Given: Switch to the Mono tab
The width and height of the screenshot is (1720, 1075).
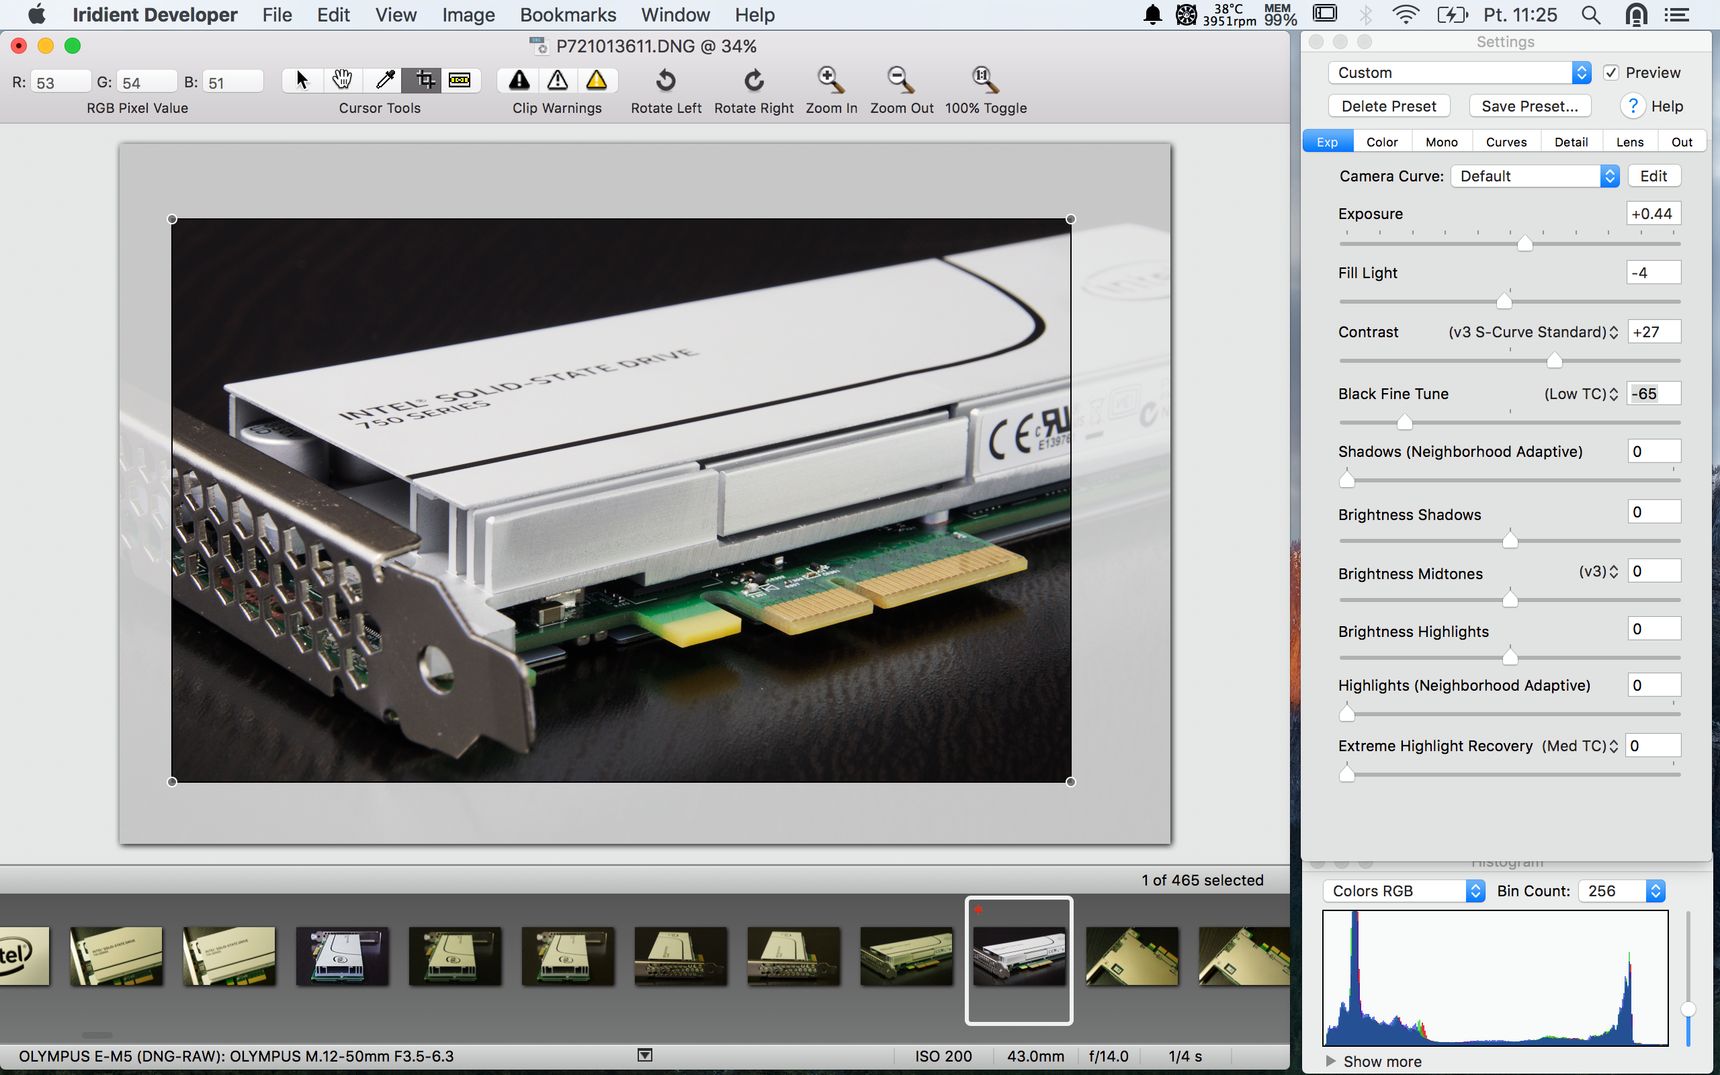Looking at the screenshot, I should click(1441, 142).
